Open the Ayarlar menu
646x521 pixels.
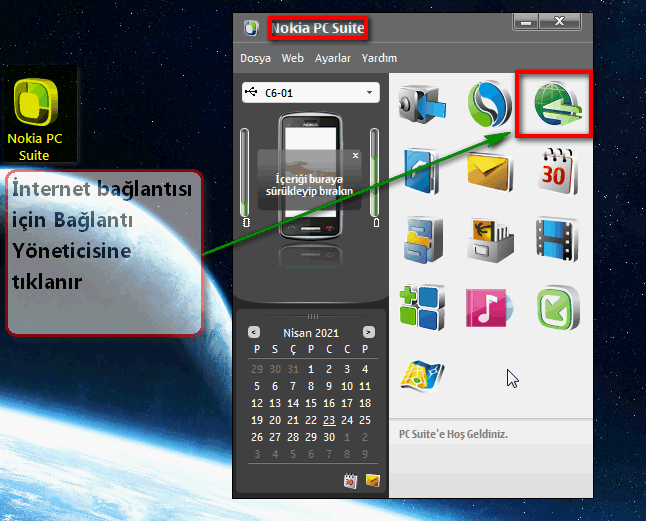pos(332,58)
